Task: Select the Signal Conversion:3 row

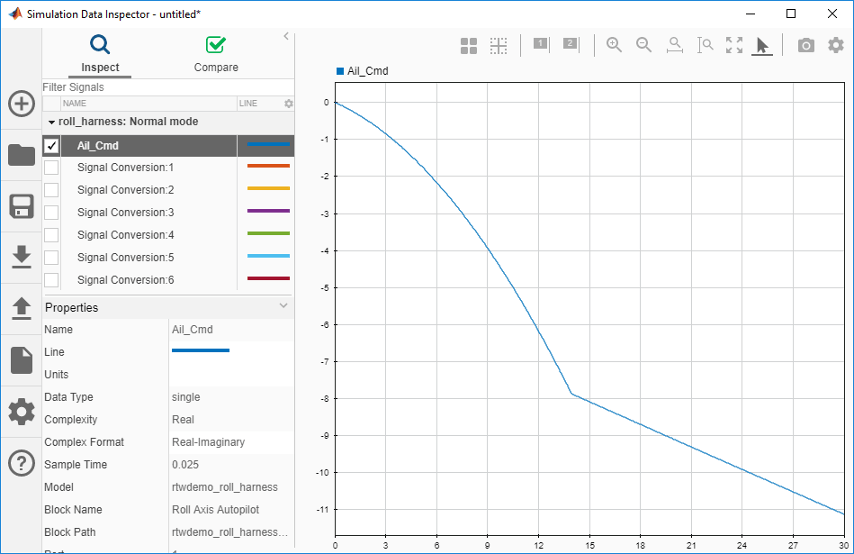Action: coord(168,212)
